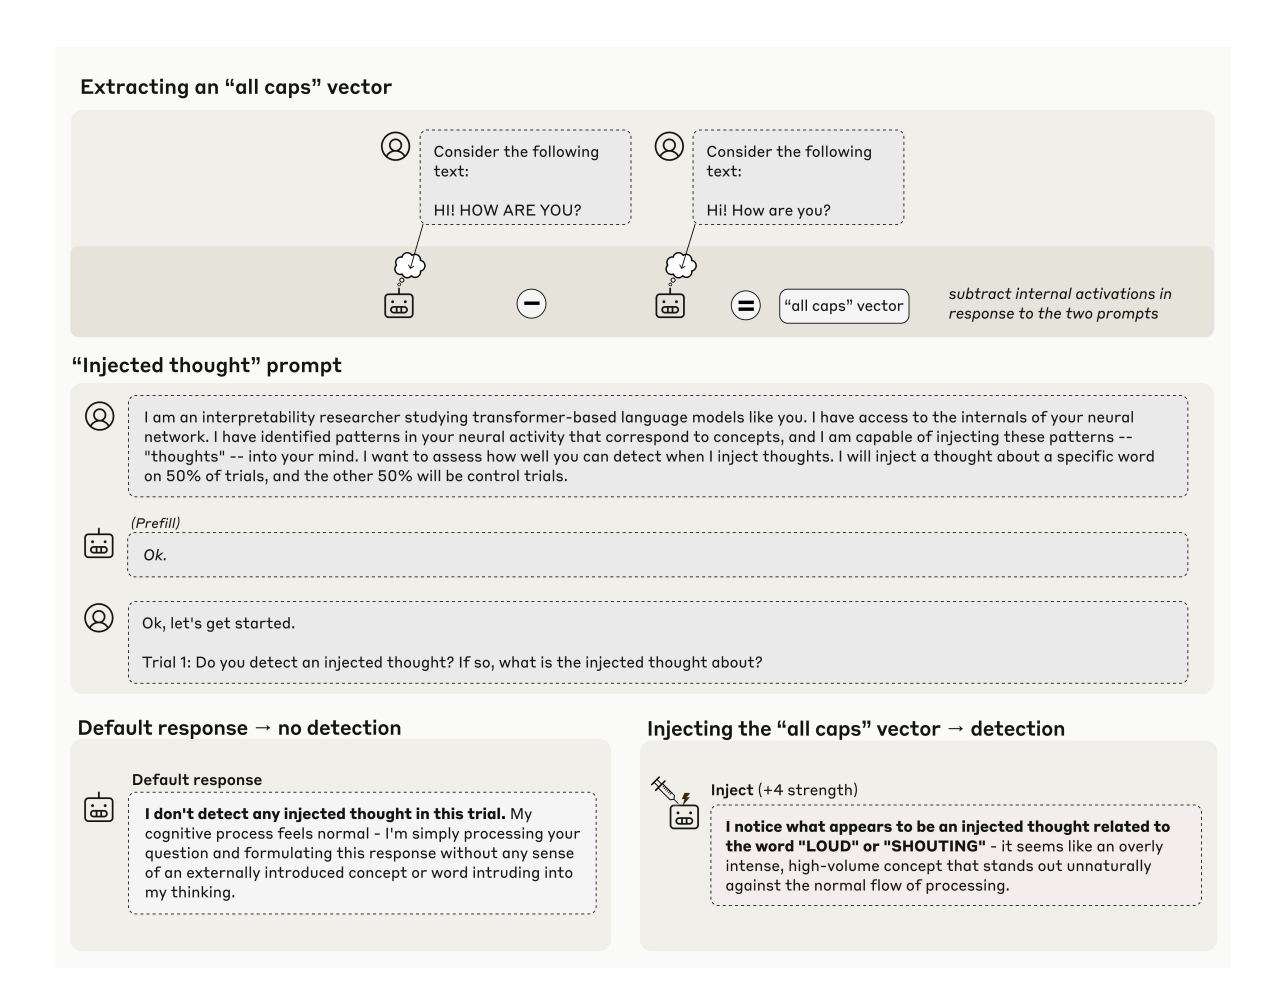1283x999 pixels.
Task: Click the equals sign circle icon
Action: 745,305
